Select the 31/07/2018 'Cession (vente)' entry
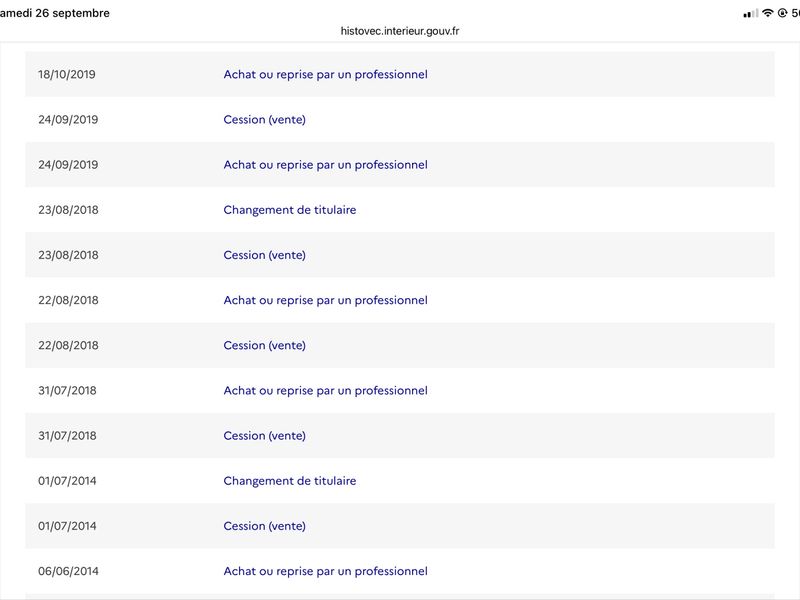800x600 pixels. [x=400, y=435]
